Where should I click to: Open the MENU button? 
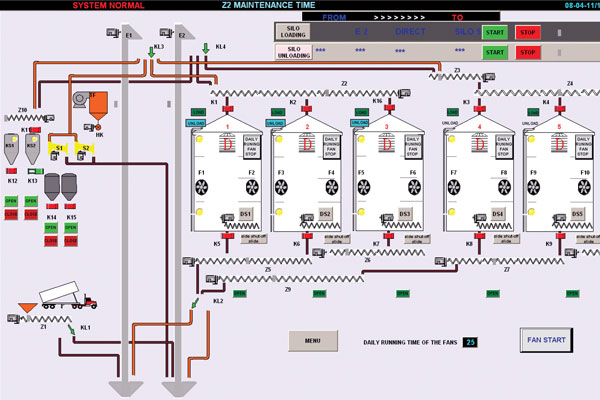[312, 341]
